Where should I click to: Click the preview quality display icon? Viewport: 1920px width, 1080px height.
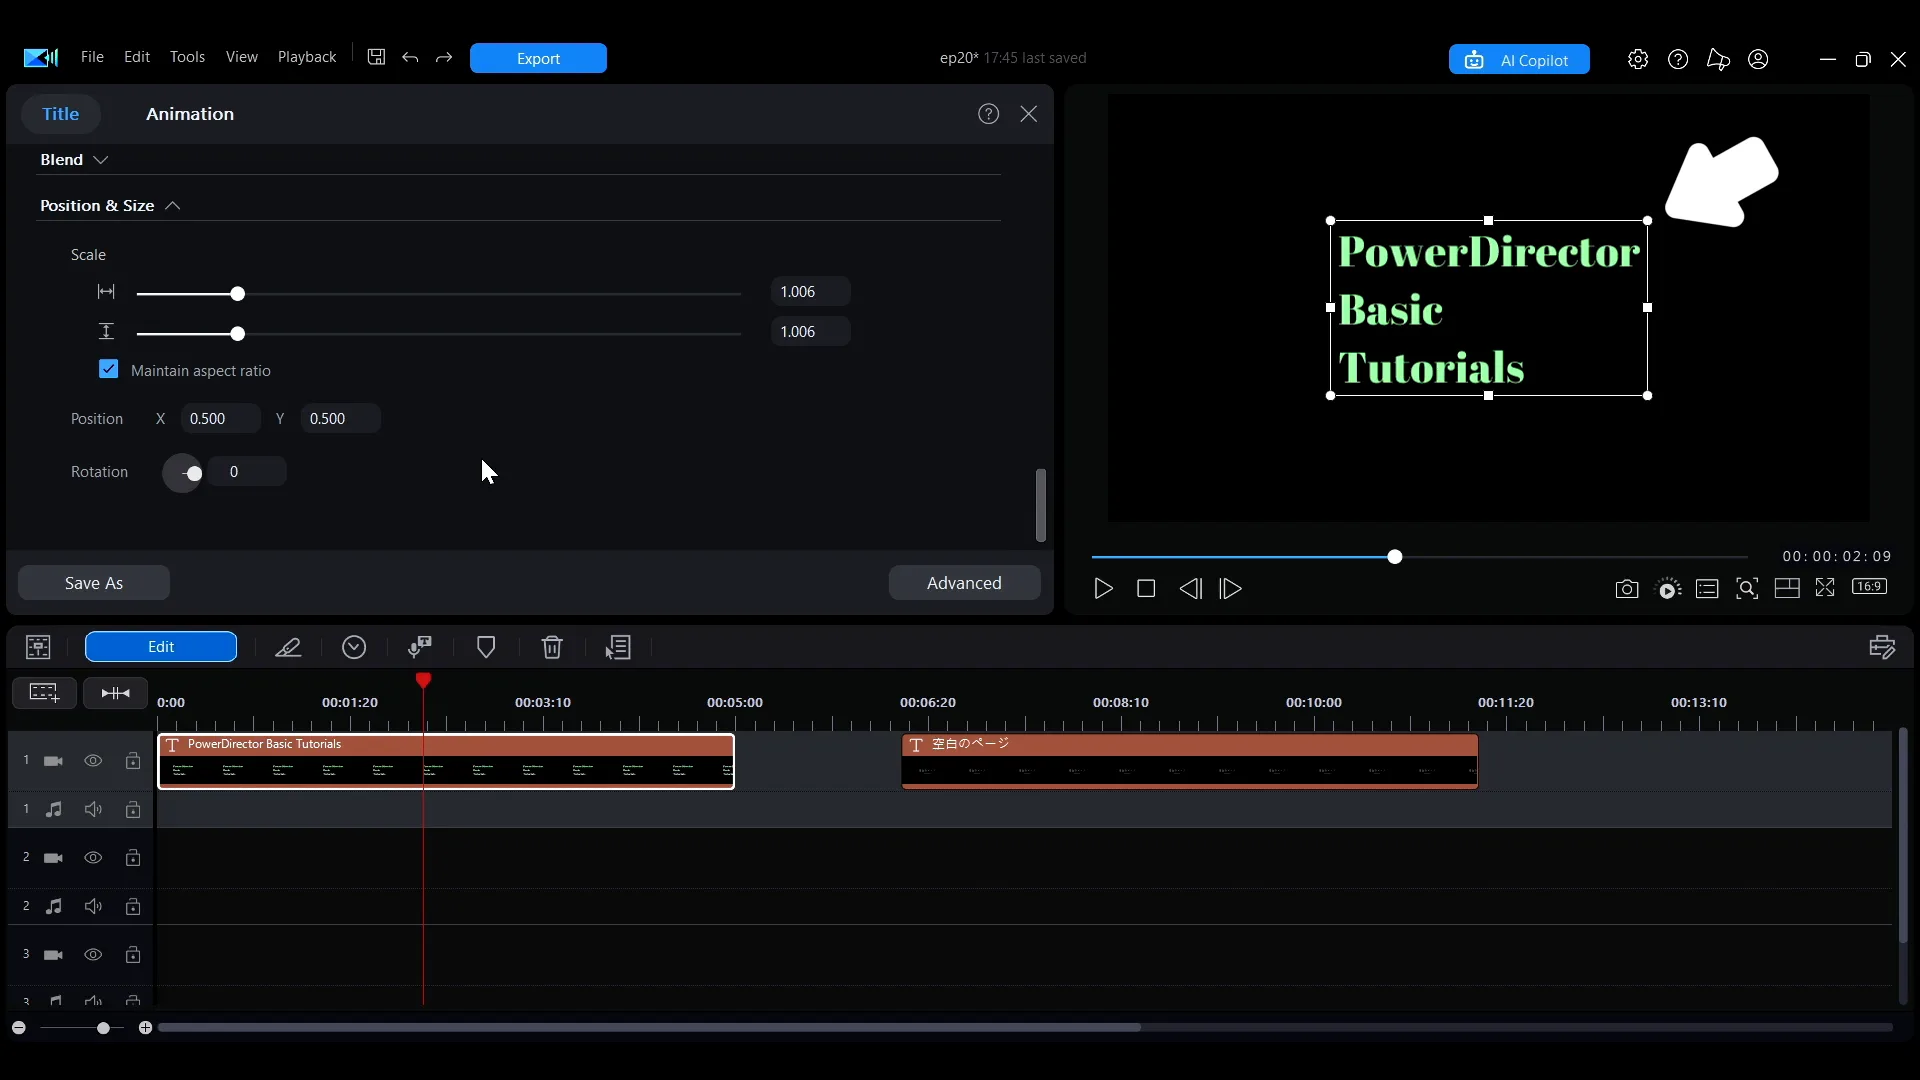coord(1707,589)
